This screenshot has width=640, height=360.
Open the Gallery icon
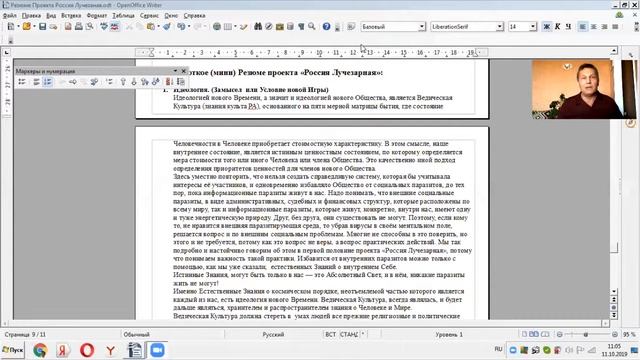coord(280,27)
